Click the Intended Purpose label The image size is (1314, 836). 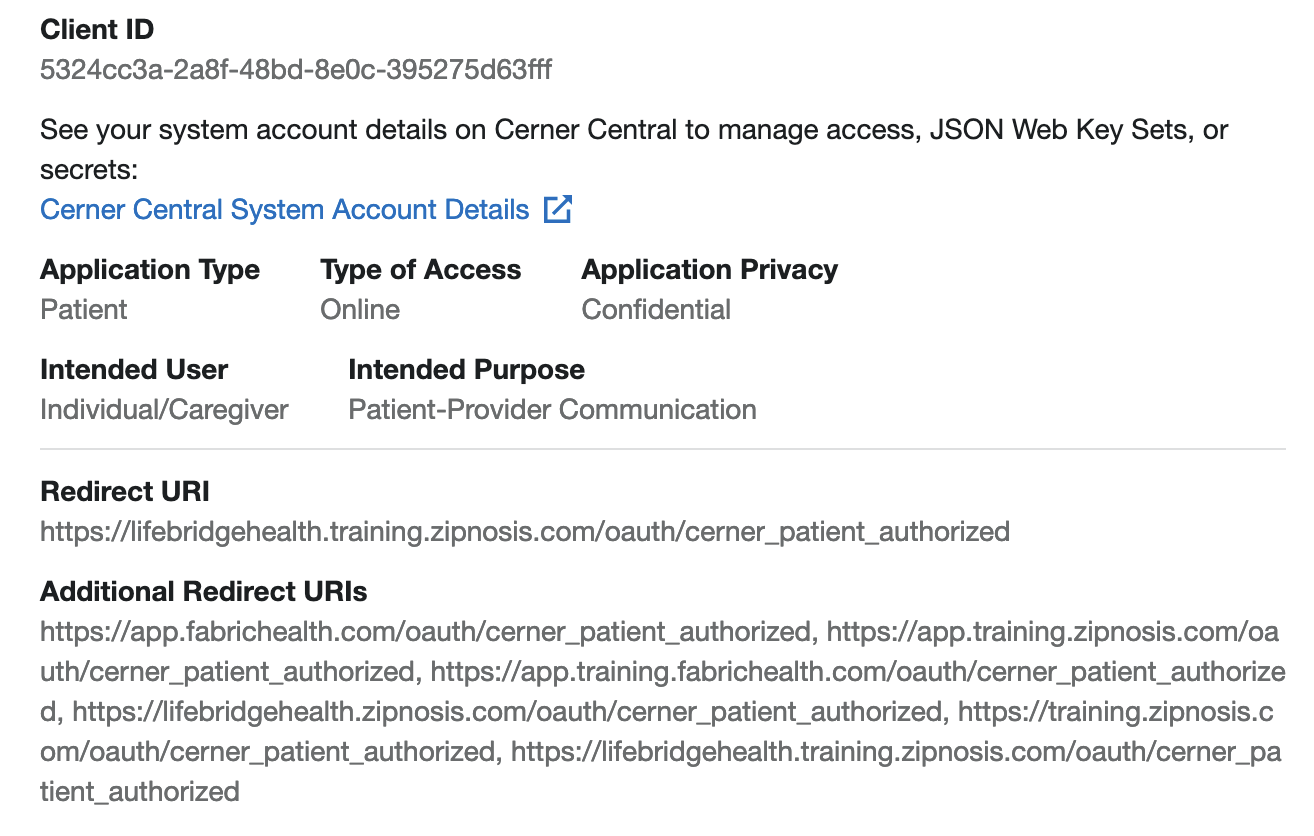point(466,370)
